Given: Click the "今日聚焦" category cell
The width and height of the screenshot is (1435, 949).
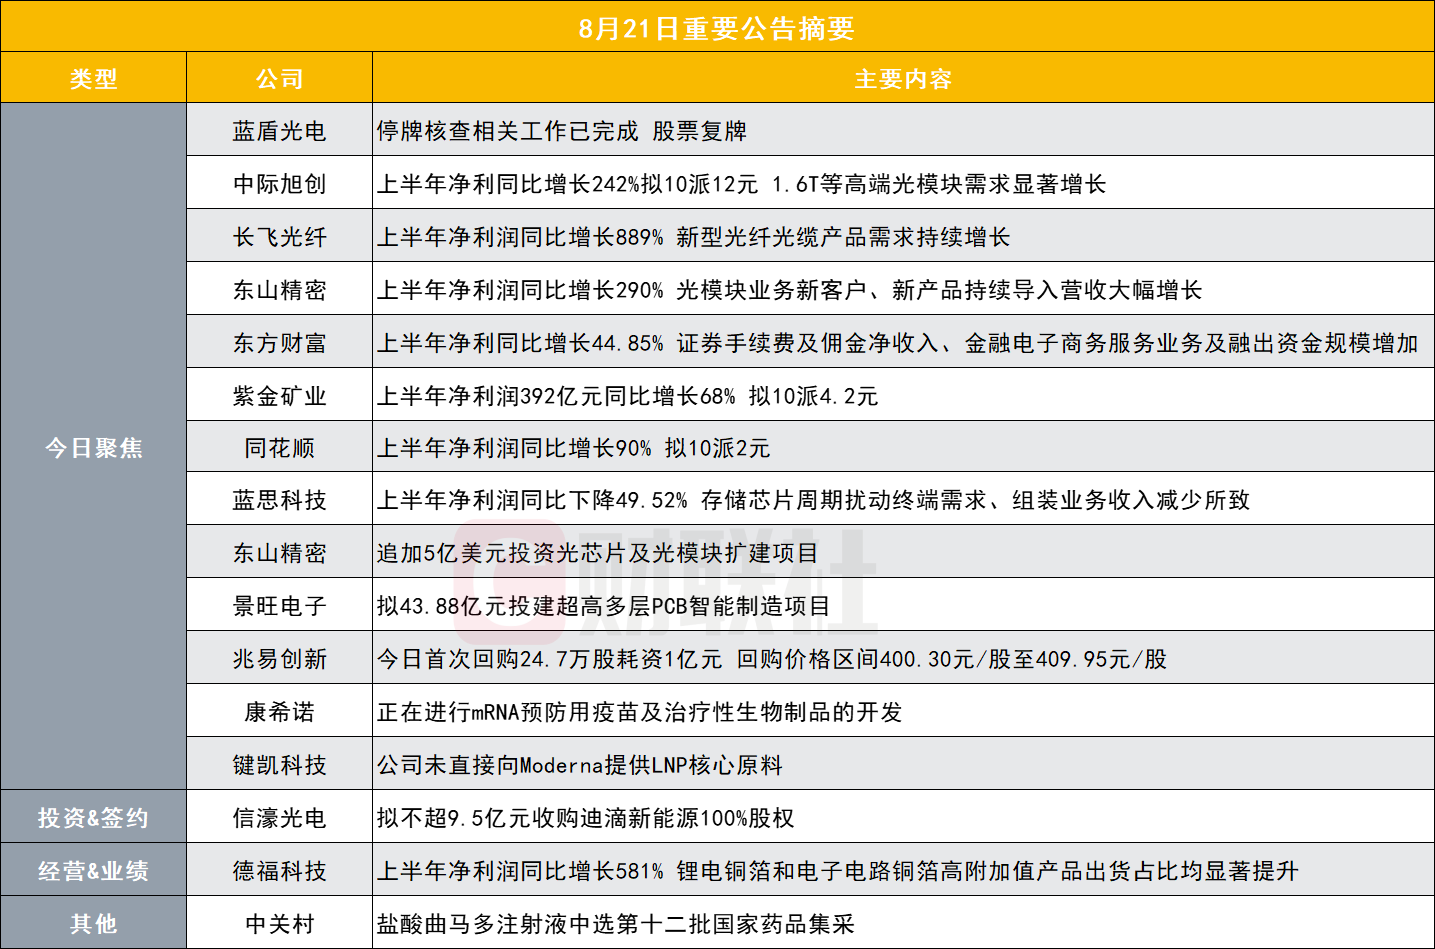Looking at the screenshot, I should click(x=94, y=448).
